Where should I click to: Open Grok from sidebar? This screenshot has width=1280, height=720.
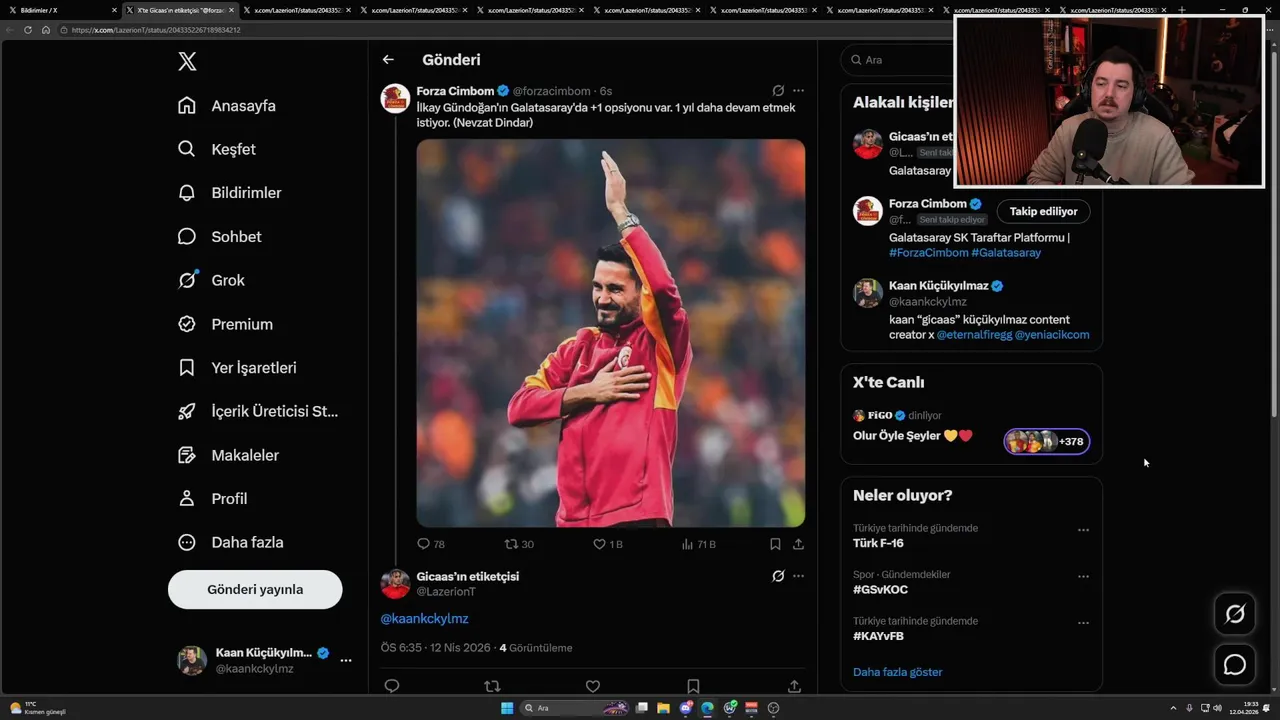pos(211,280)
